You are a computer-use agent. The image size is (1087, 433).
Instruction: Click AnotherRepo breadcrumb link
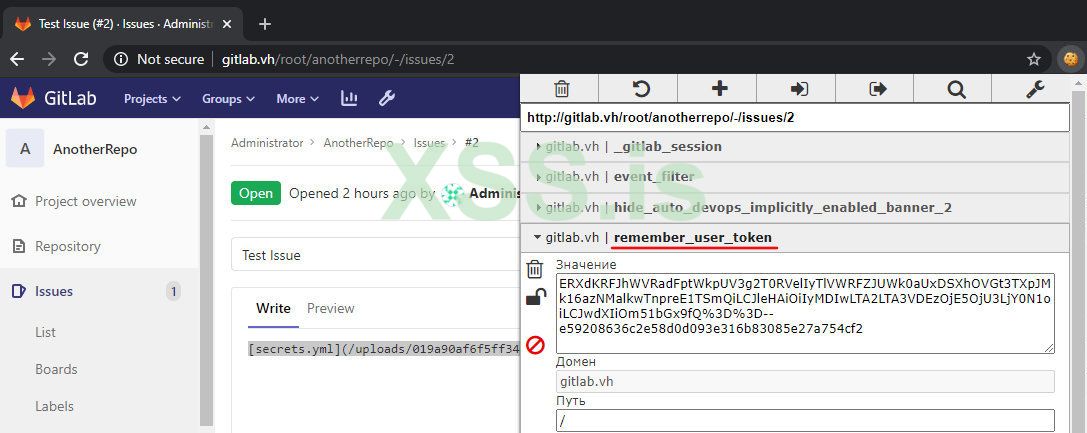358,143
